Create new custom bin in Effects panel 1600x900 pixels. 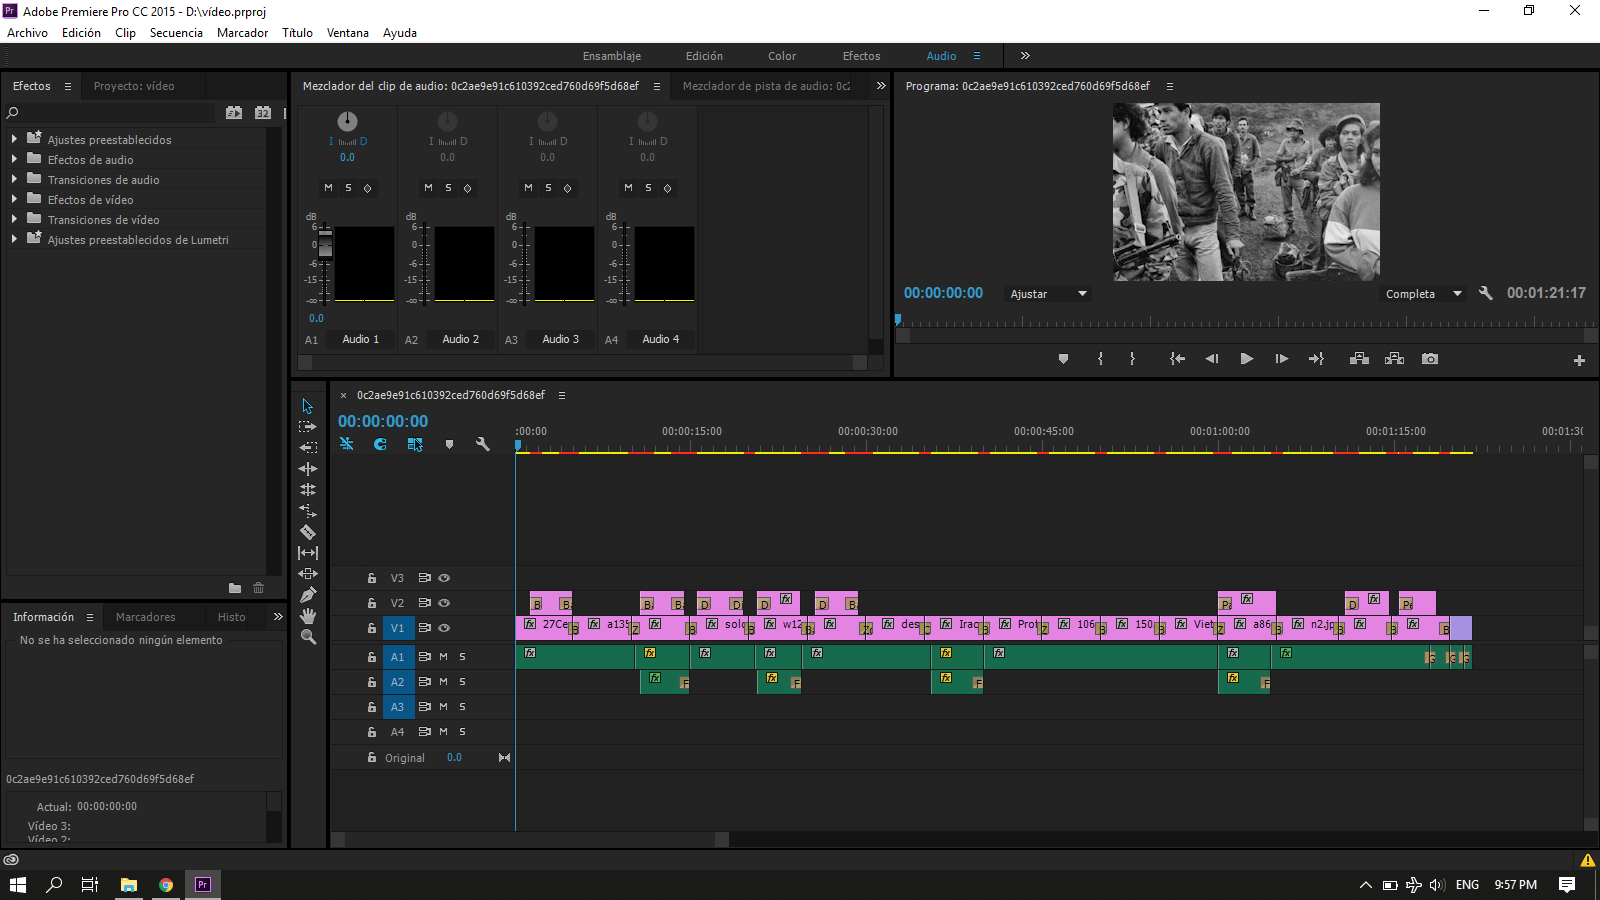click(x=235, y=588)
